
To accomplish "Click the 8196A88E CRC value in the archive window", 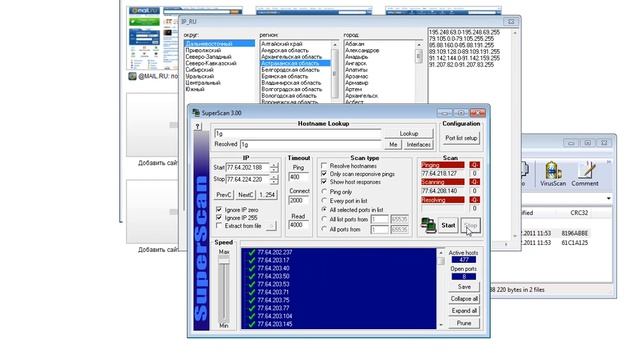I will [575, 233].
